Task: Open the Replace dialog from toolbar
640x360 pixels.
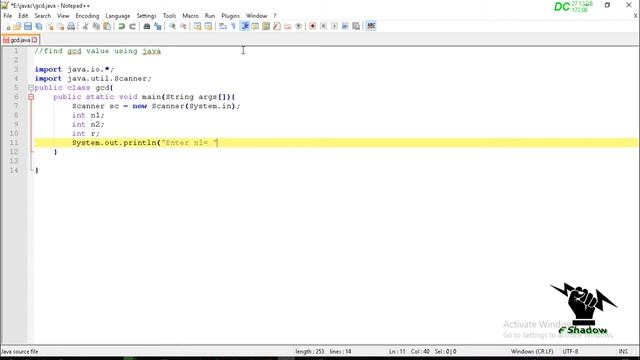Action: click(x=158, y=27)
